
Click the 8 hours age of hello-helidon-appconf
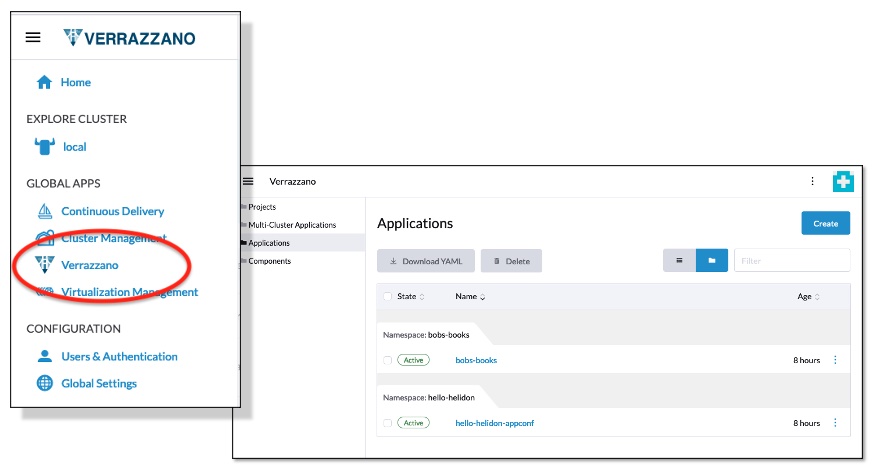[x=807, y=423]
